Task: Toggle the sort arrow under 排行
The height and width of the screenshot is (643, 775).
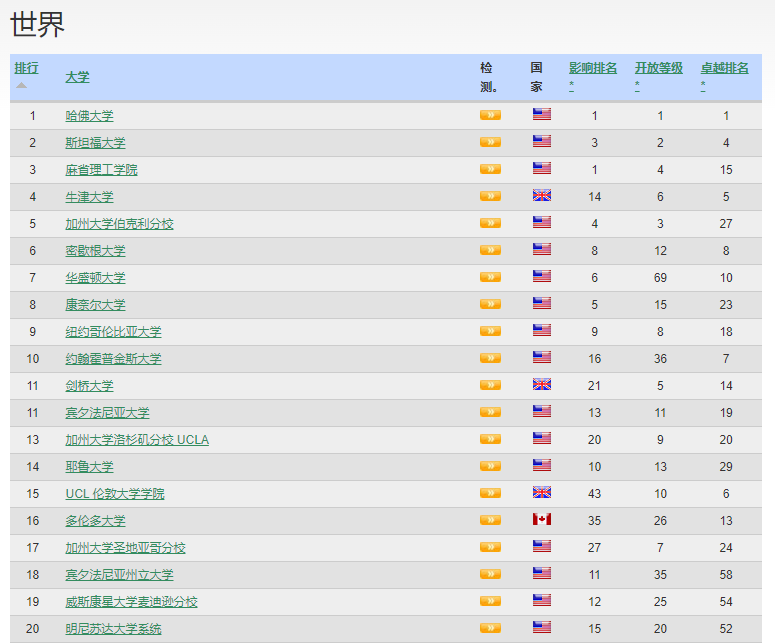Action: pyautogui.click(x=21, y=86)
